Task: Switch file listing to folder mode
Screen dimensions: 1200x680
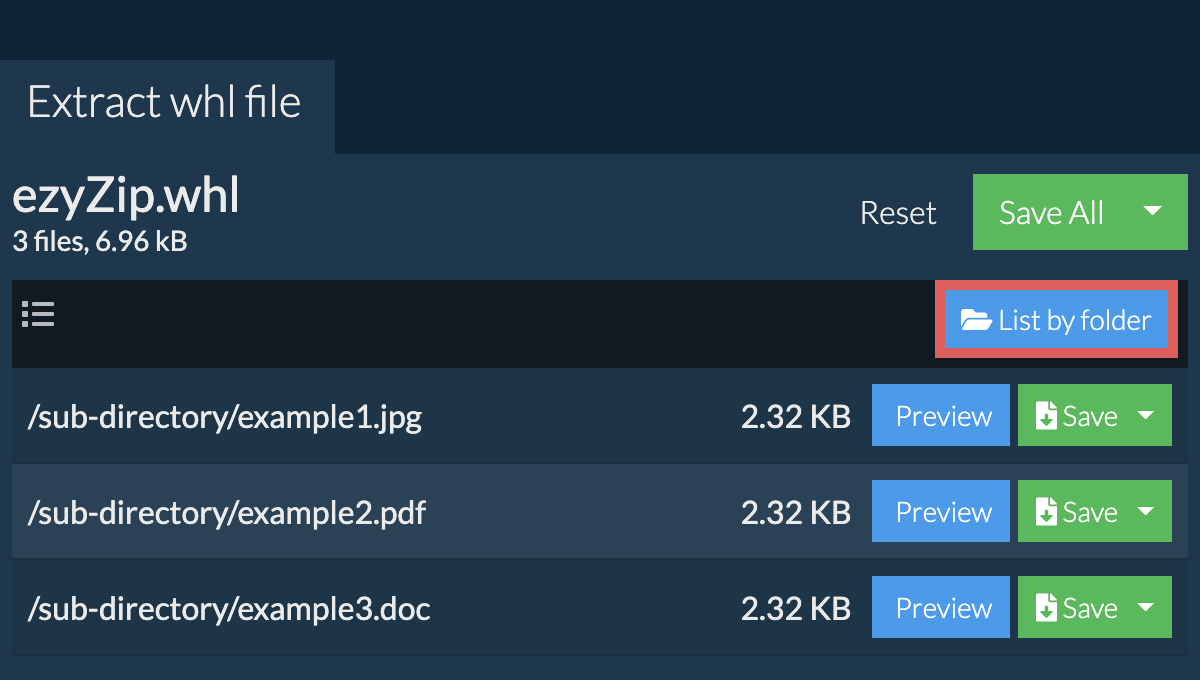Action: 1056,318
